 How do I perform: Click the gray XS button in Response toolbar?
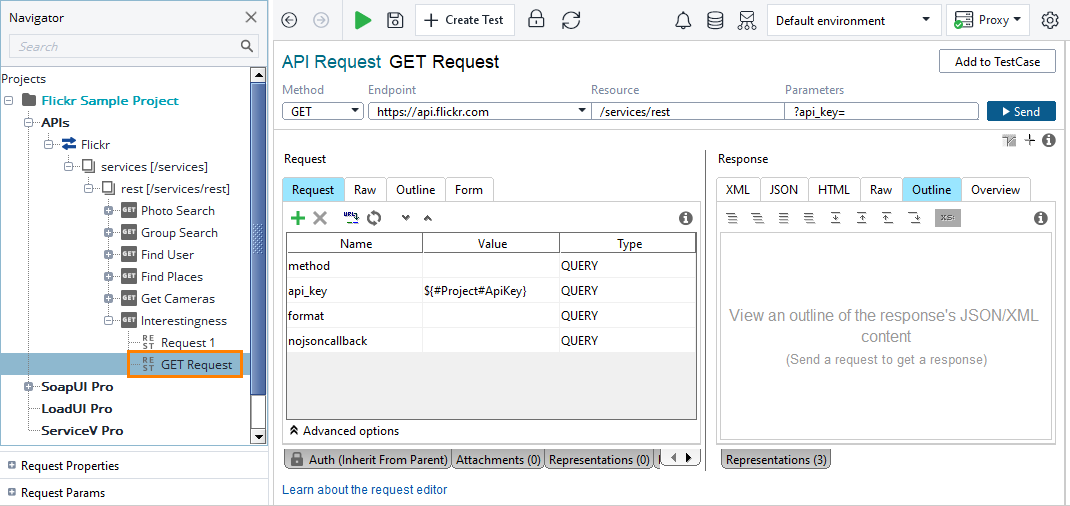coord(948,218)
